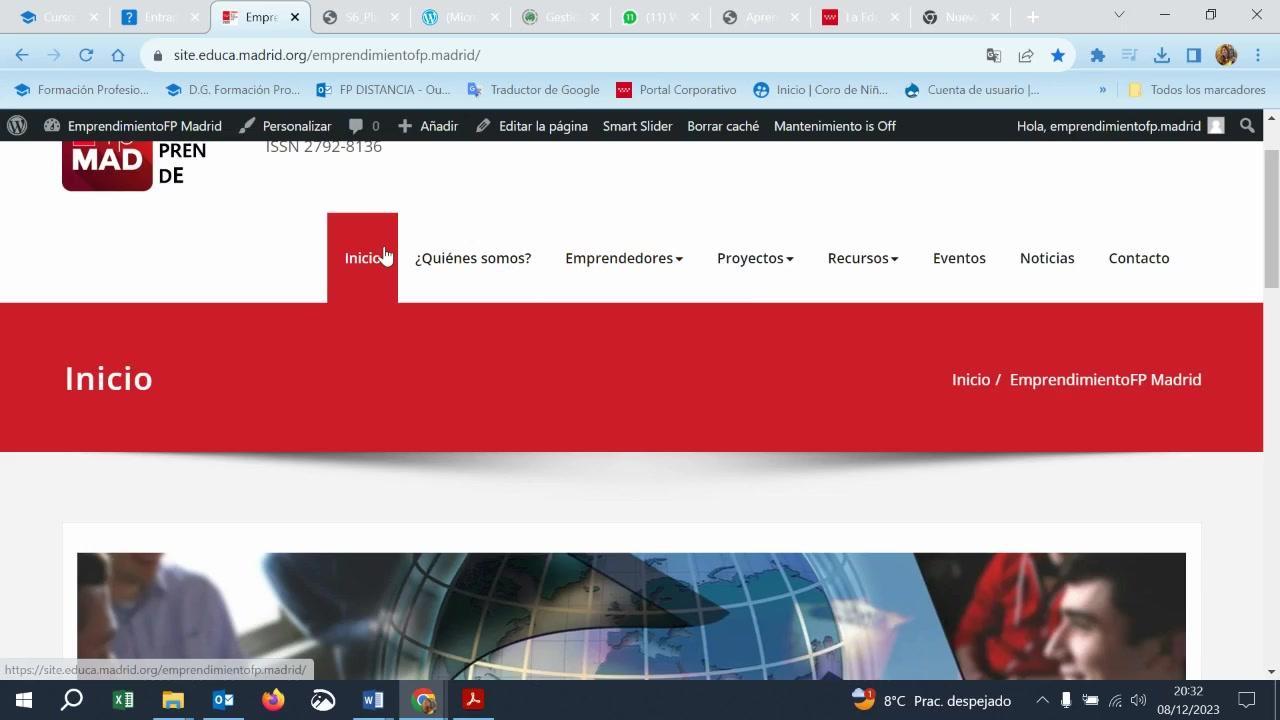Viewport: 1280px width, 720px height.
Task: Open the Traductor de Google bookmark
Action: (x=534, y=90)
